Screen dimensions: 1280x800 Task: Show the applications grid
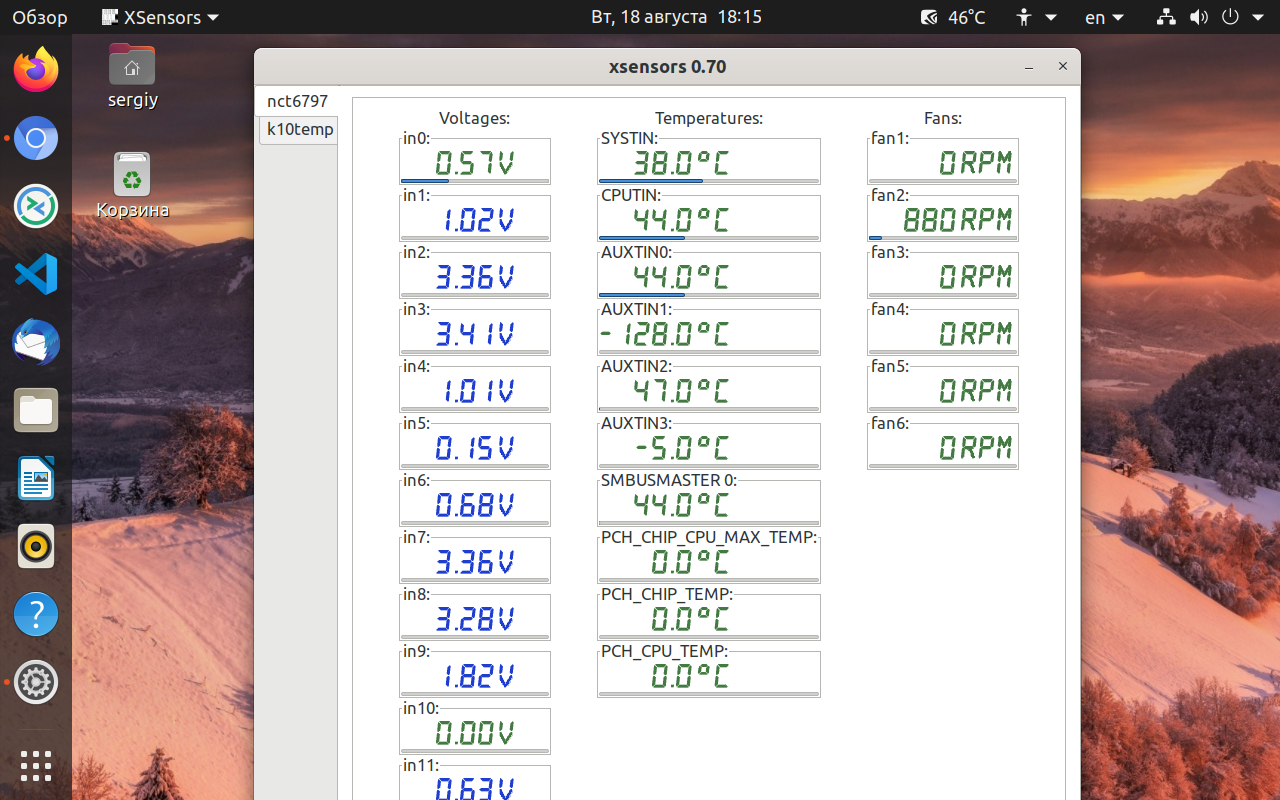pyautogui.click(x=36, y=765)
